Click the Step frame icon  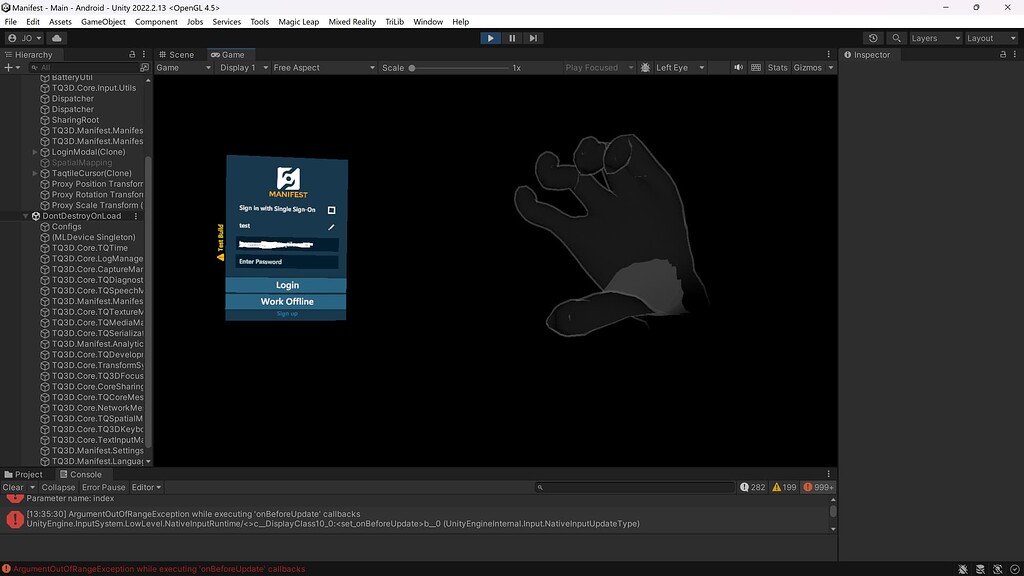point(533,37)
